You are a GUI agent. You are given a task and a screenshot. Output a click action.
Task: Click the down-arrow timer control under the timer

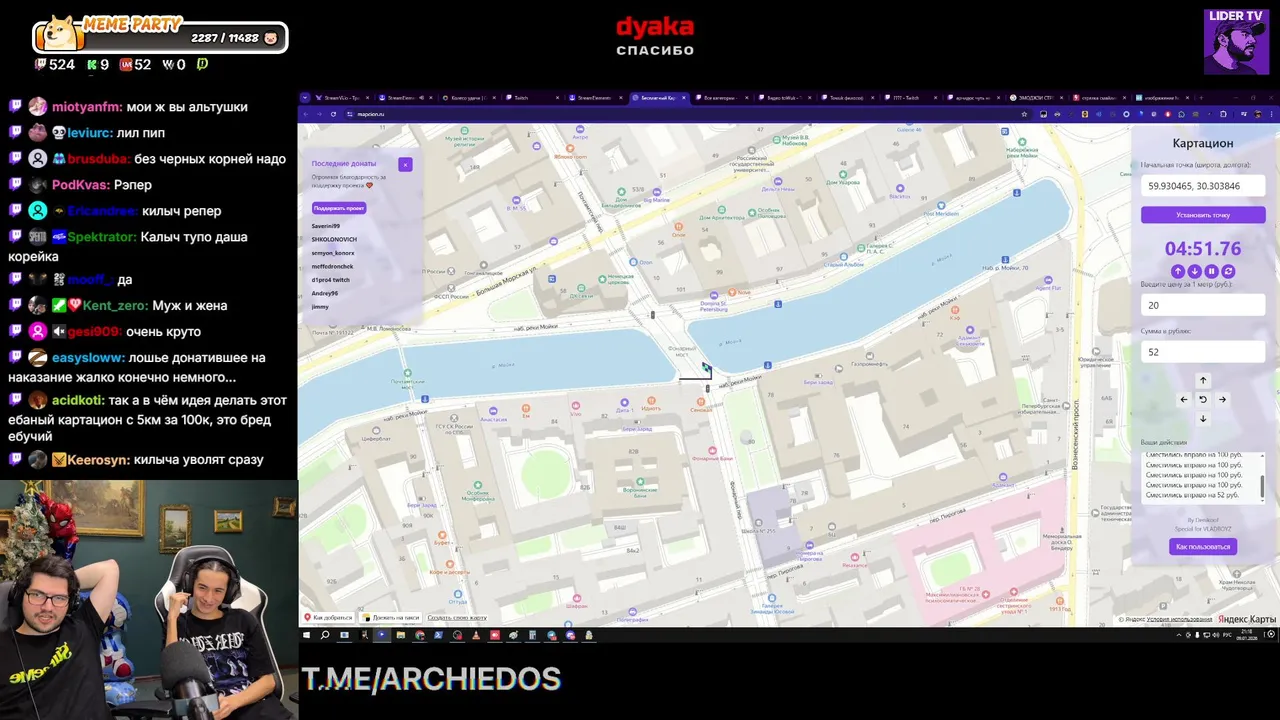point(1194,271)
